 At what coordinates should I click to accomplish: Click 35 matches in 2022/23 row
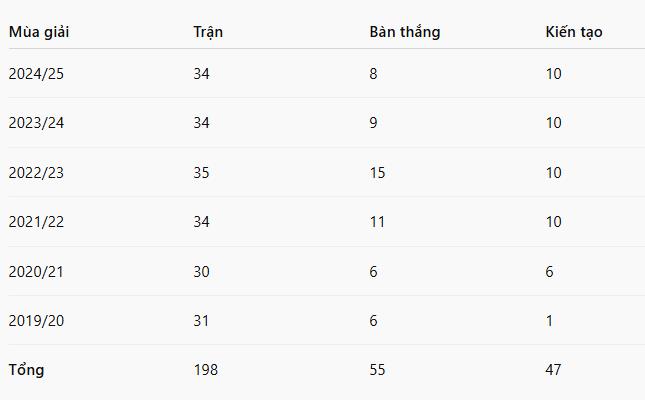point(202,172)
